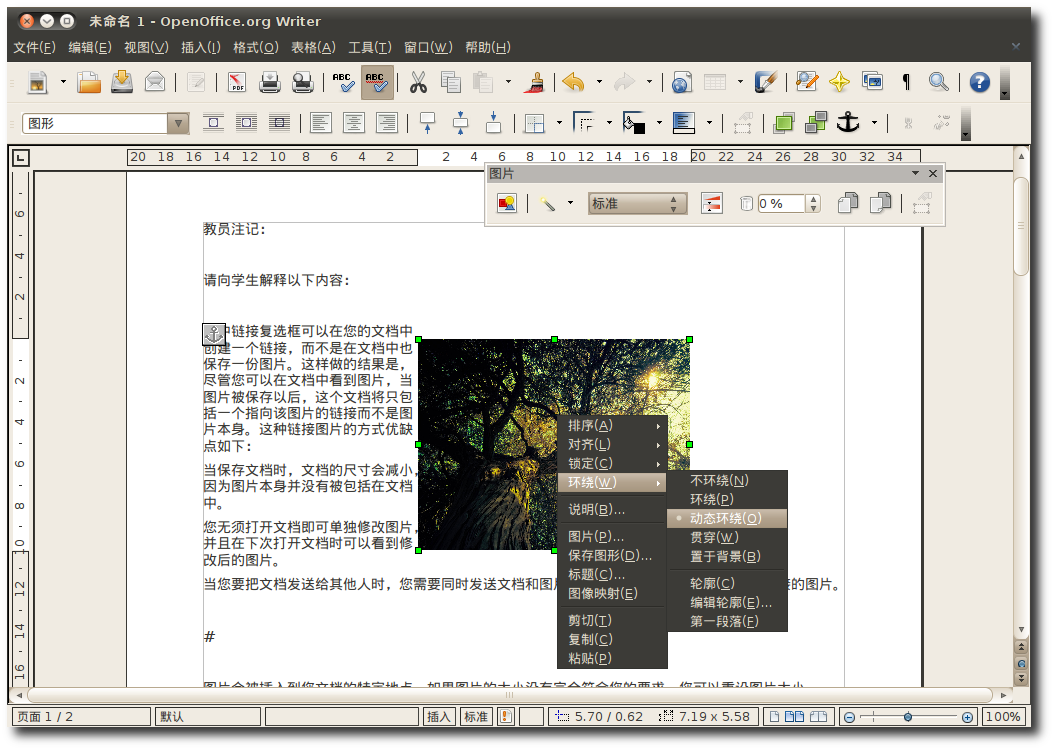Toggle nonprinting characters pilcrow
This screenshot has width=1054, height=750.
click(x=906, y=82)
